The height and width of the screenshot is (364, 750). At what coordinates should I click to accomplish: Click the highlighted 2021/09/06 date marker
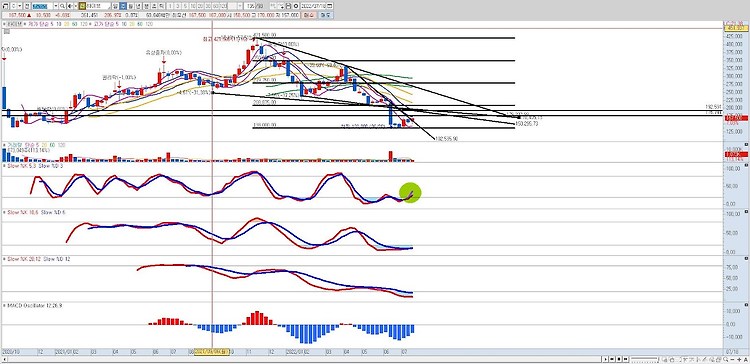(212, 352)
